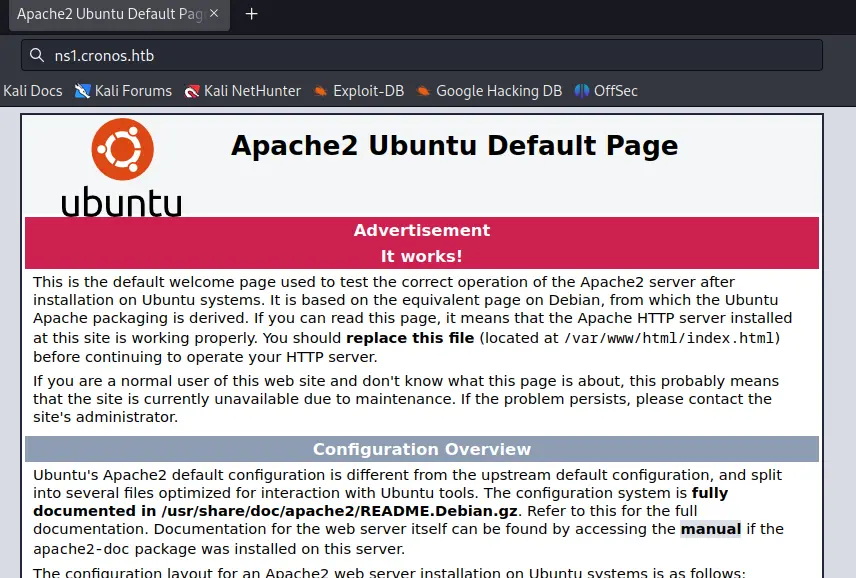Image resolution: width=856 pixels, height=578 pixels.
Task: Click the apache2-doc package name text
Action: coord(81,549)
